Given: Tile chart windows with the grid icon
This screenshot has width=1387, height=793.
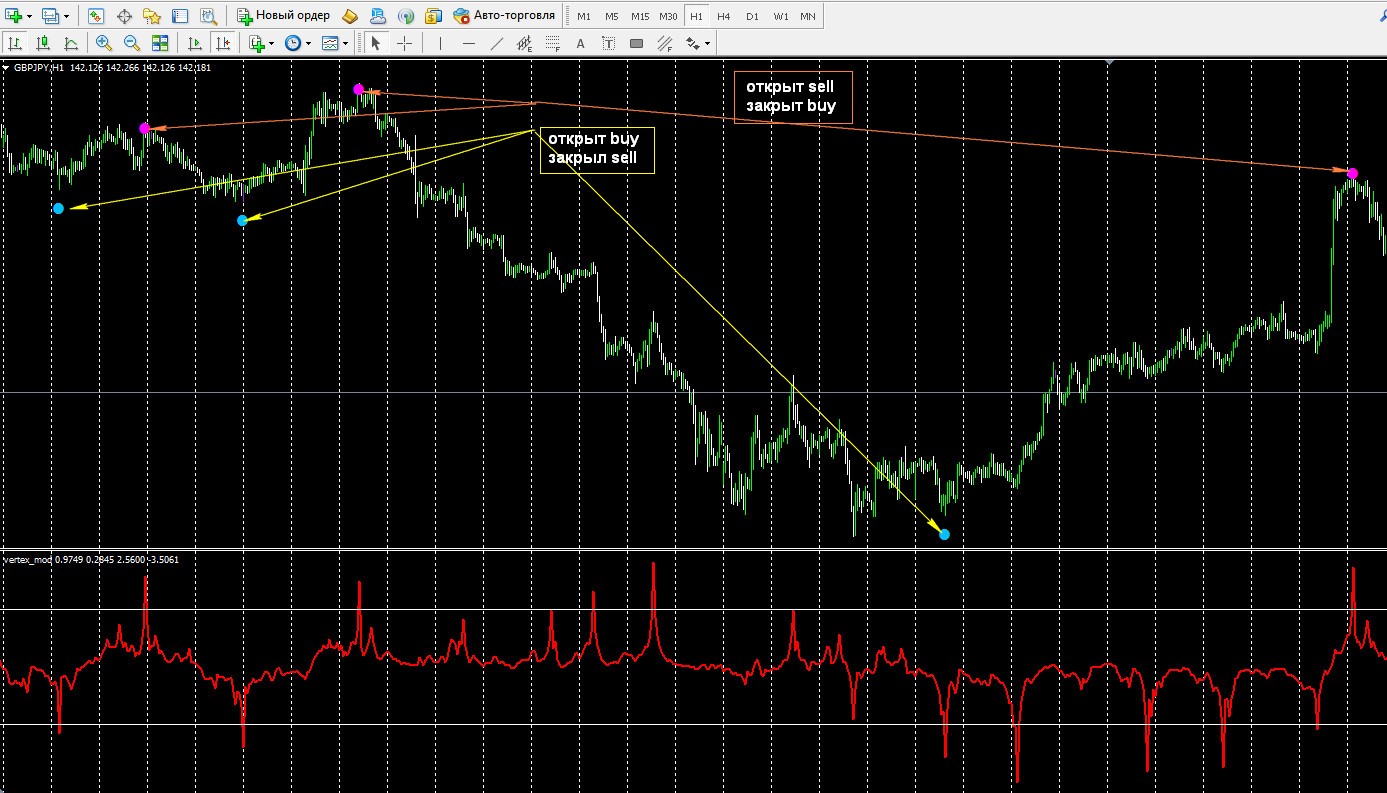Looking at the screenshot, I should tap(160, 43).
